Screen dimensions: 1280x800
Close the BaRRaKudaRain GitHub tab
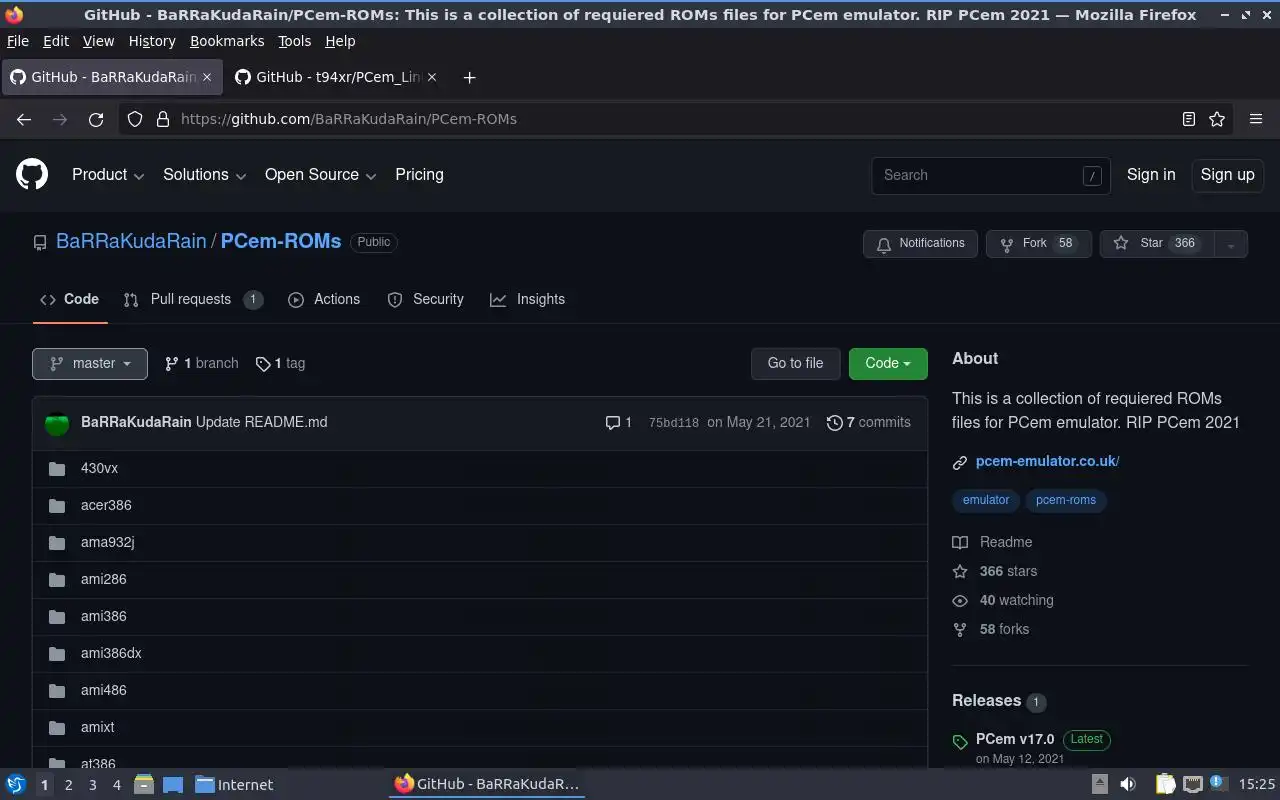pyautogui.click(x=207, y=77)
